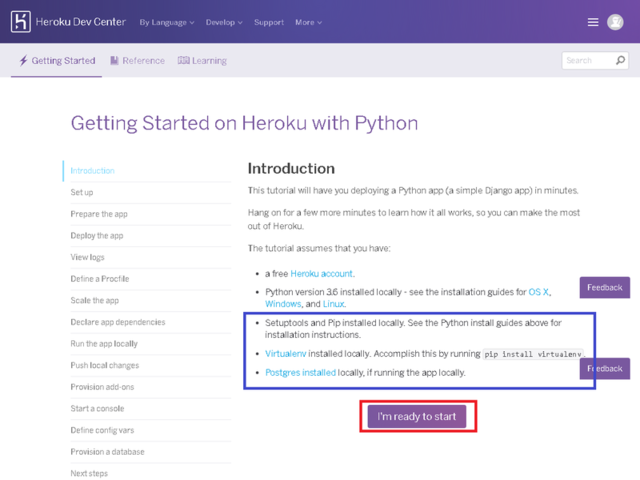The image size is (640, 480).
Task: Open the Windows installation guide link
Action: [x=283, y=304]
